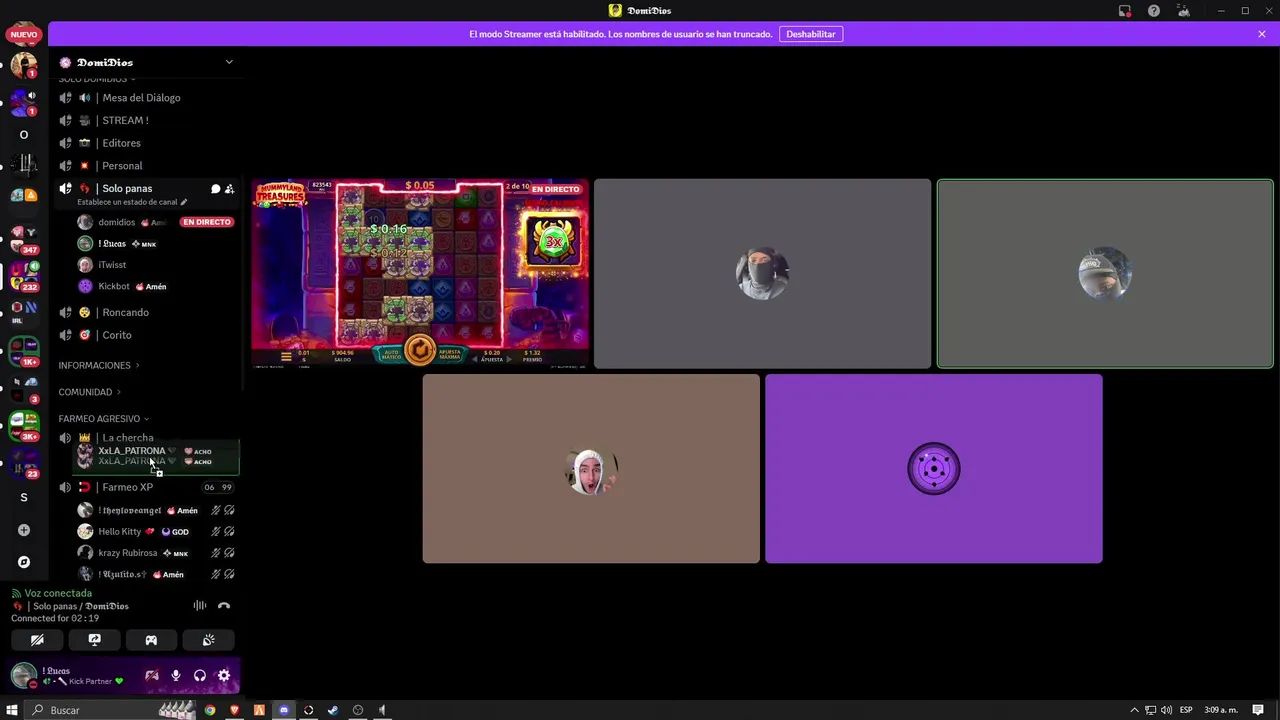Screen dimensions: 1280x720
Task: Open the OBS icon in taskbar
Action: pos(358,710)
